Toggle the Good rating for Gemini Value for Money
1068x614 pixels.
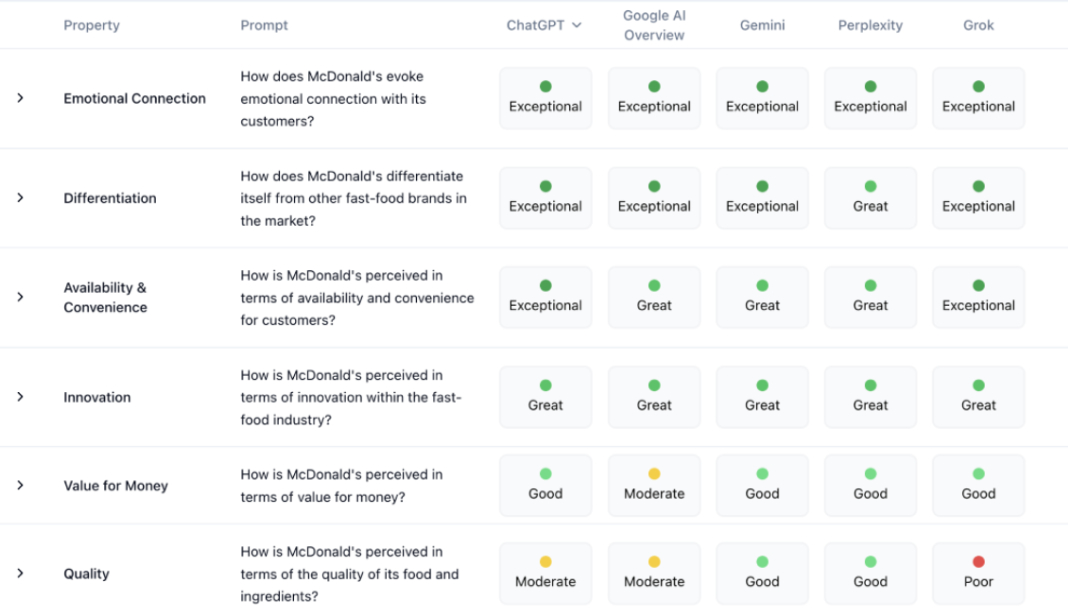[762, 485]
